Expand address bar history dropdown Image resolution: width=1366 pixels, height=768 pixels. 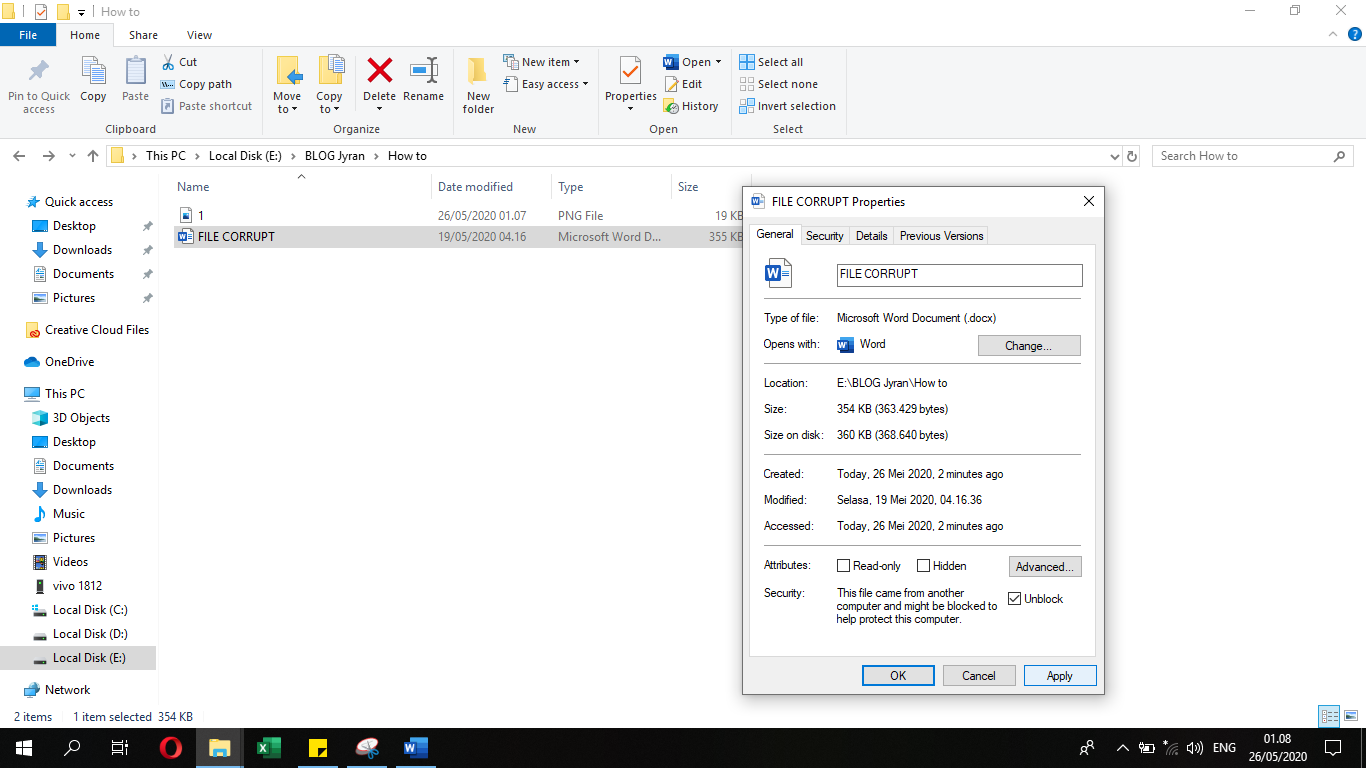pos(1115,157)
